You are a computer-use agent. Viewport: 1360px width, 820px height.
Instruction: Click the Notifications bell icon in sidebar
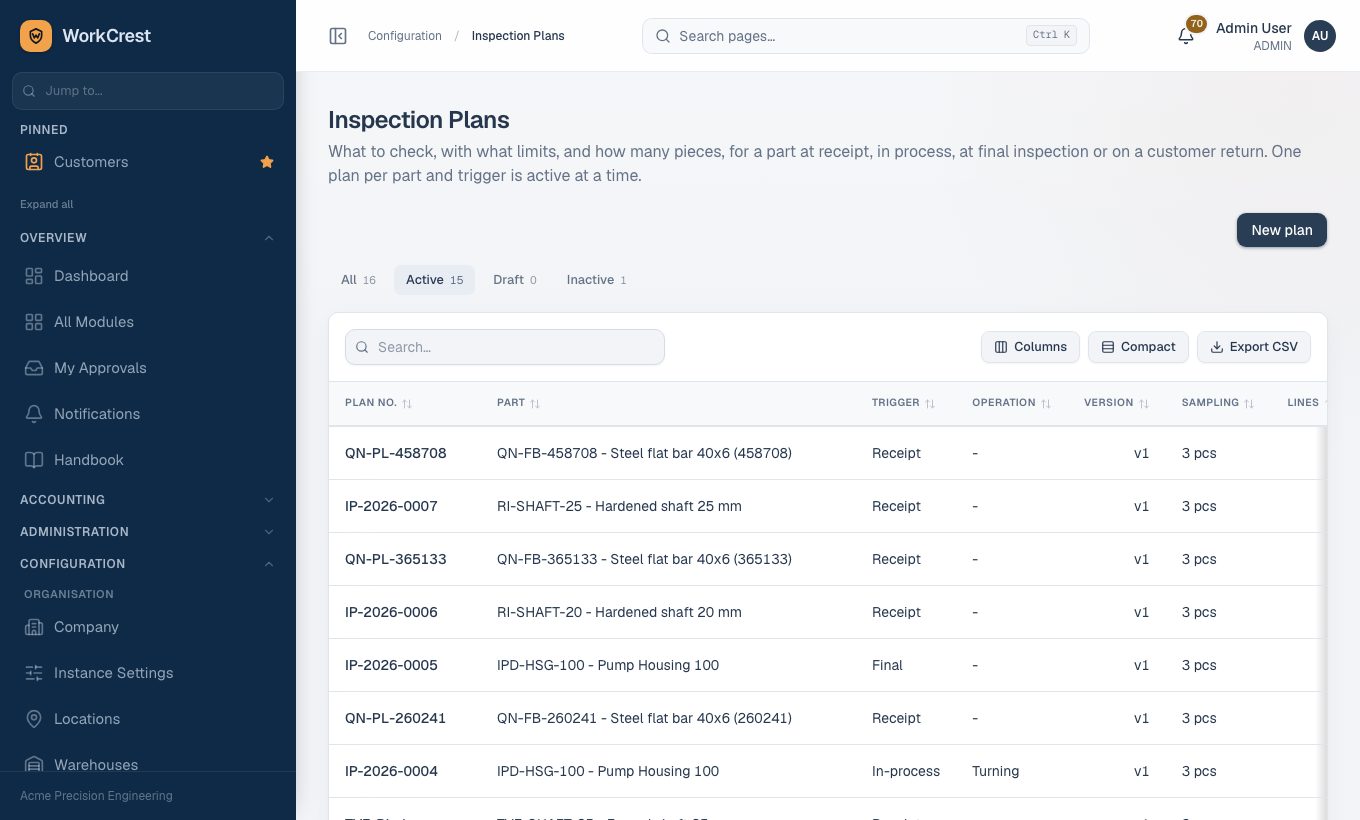click(x=34, y=414)
